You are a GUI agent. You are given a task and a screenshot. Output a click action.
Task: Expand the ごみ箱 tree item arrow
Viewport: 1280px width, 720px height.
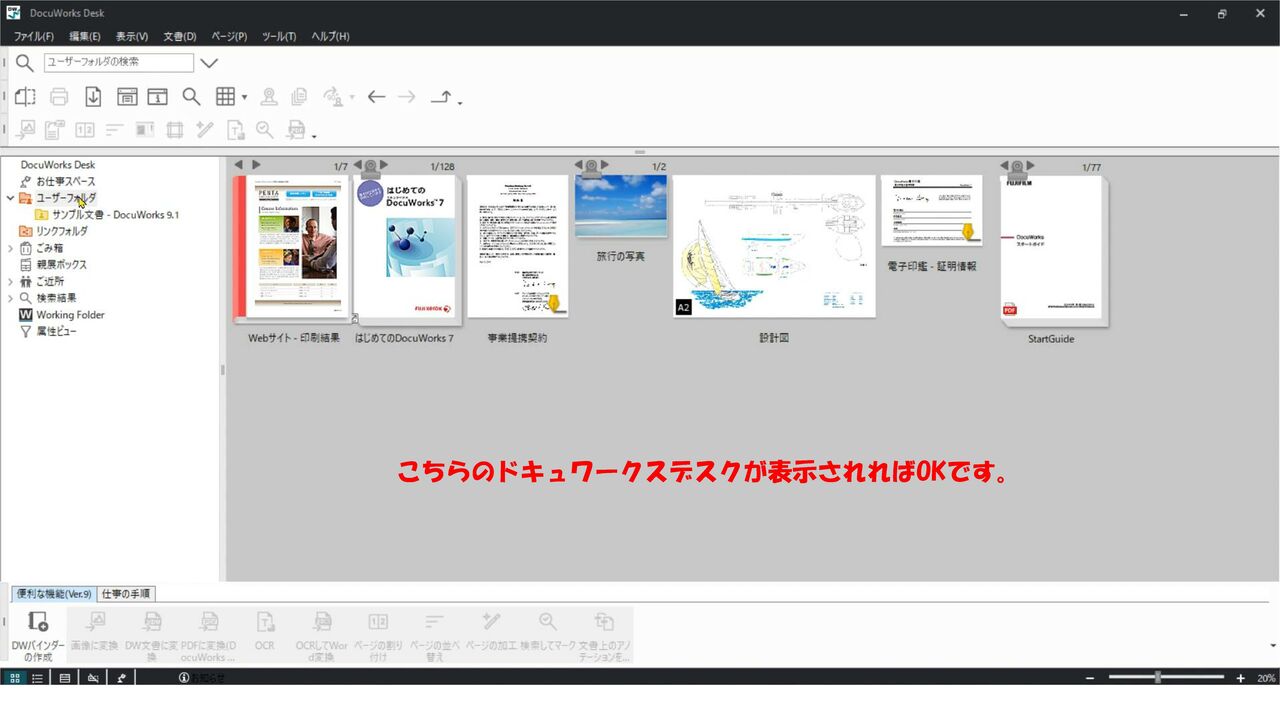pos(9,247)
